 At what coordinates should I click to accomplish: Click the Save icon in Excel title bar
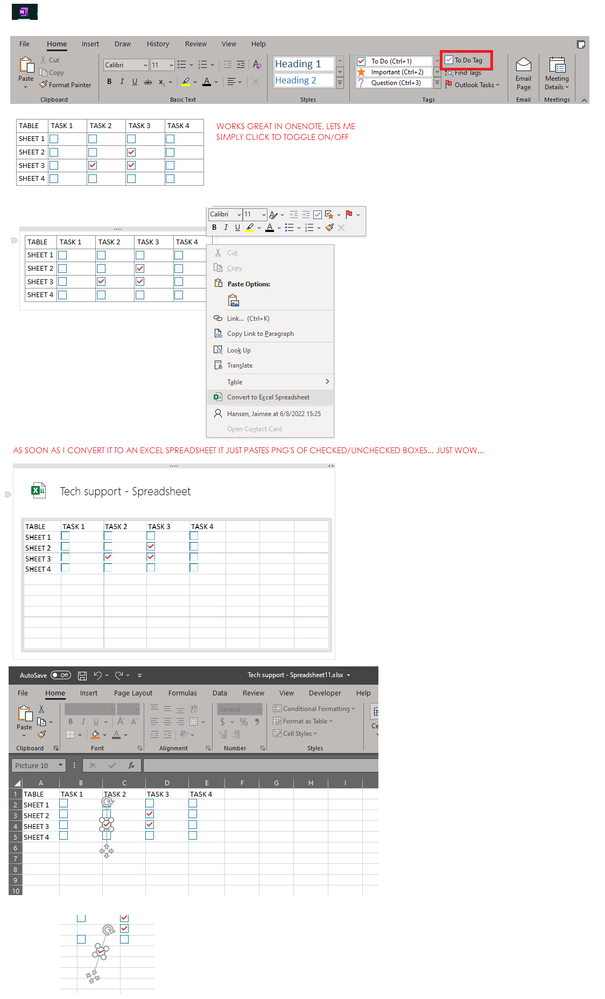(82, 675)
